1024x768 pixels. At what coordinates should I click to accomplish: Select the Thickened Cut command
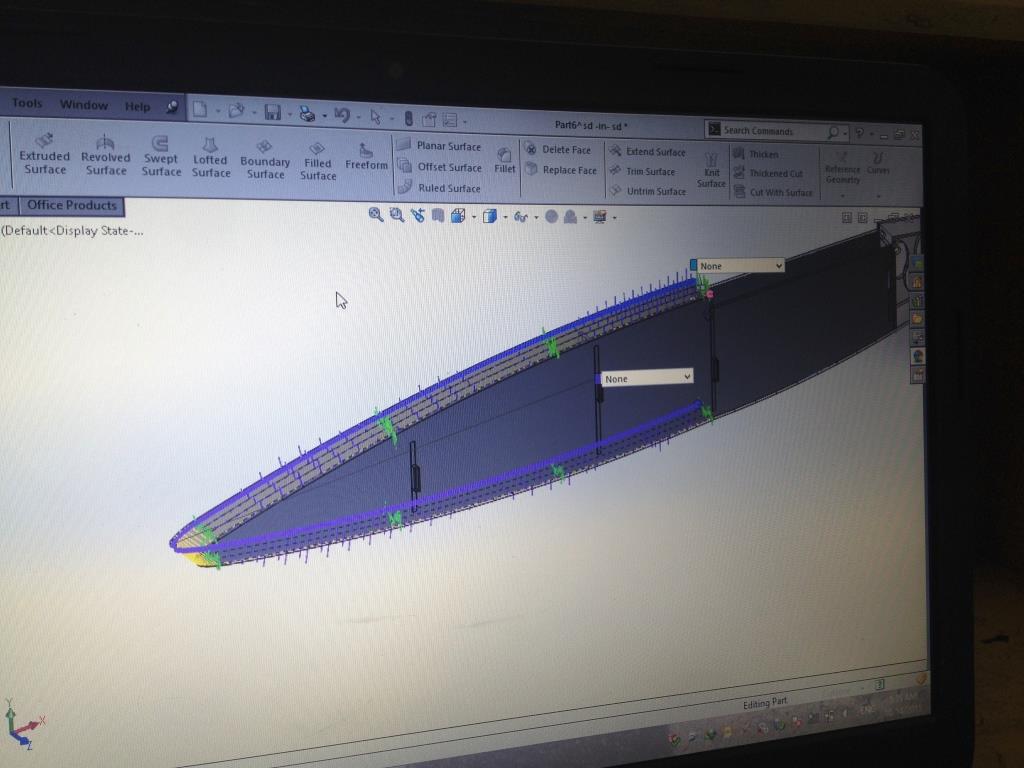click(768, 173)
